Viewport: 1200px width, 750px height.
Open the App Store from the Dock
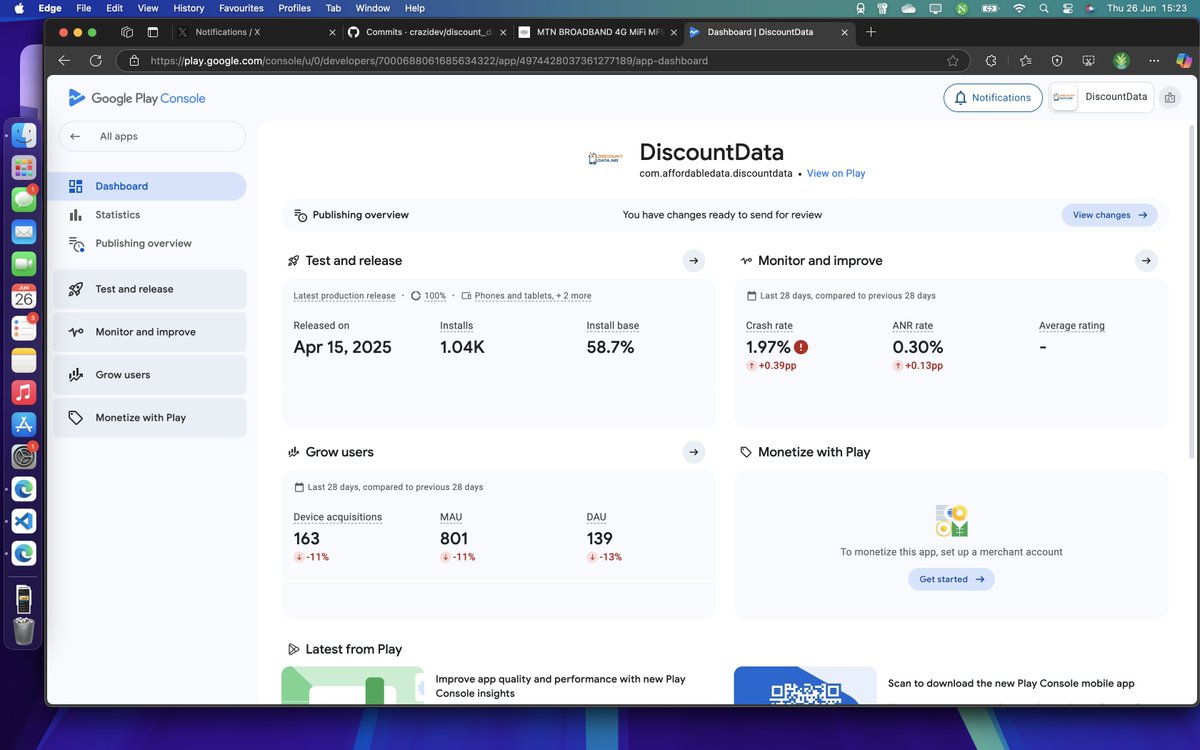pyautogui.click(x=24, y=424)
